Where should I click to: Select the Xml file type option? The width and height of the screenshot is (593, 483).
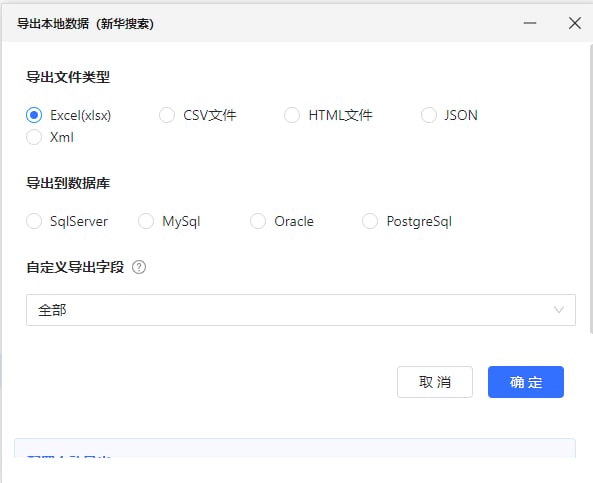pyautogui.click(x=34, y=137)
